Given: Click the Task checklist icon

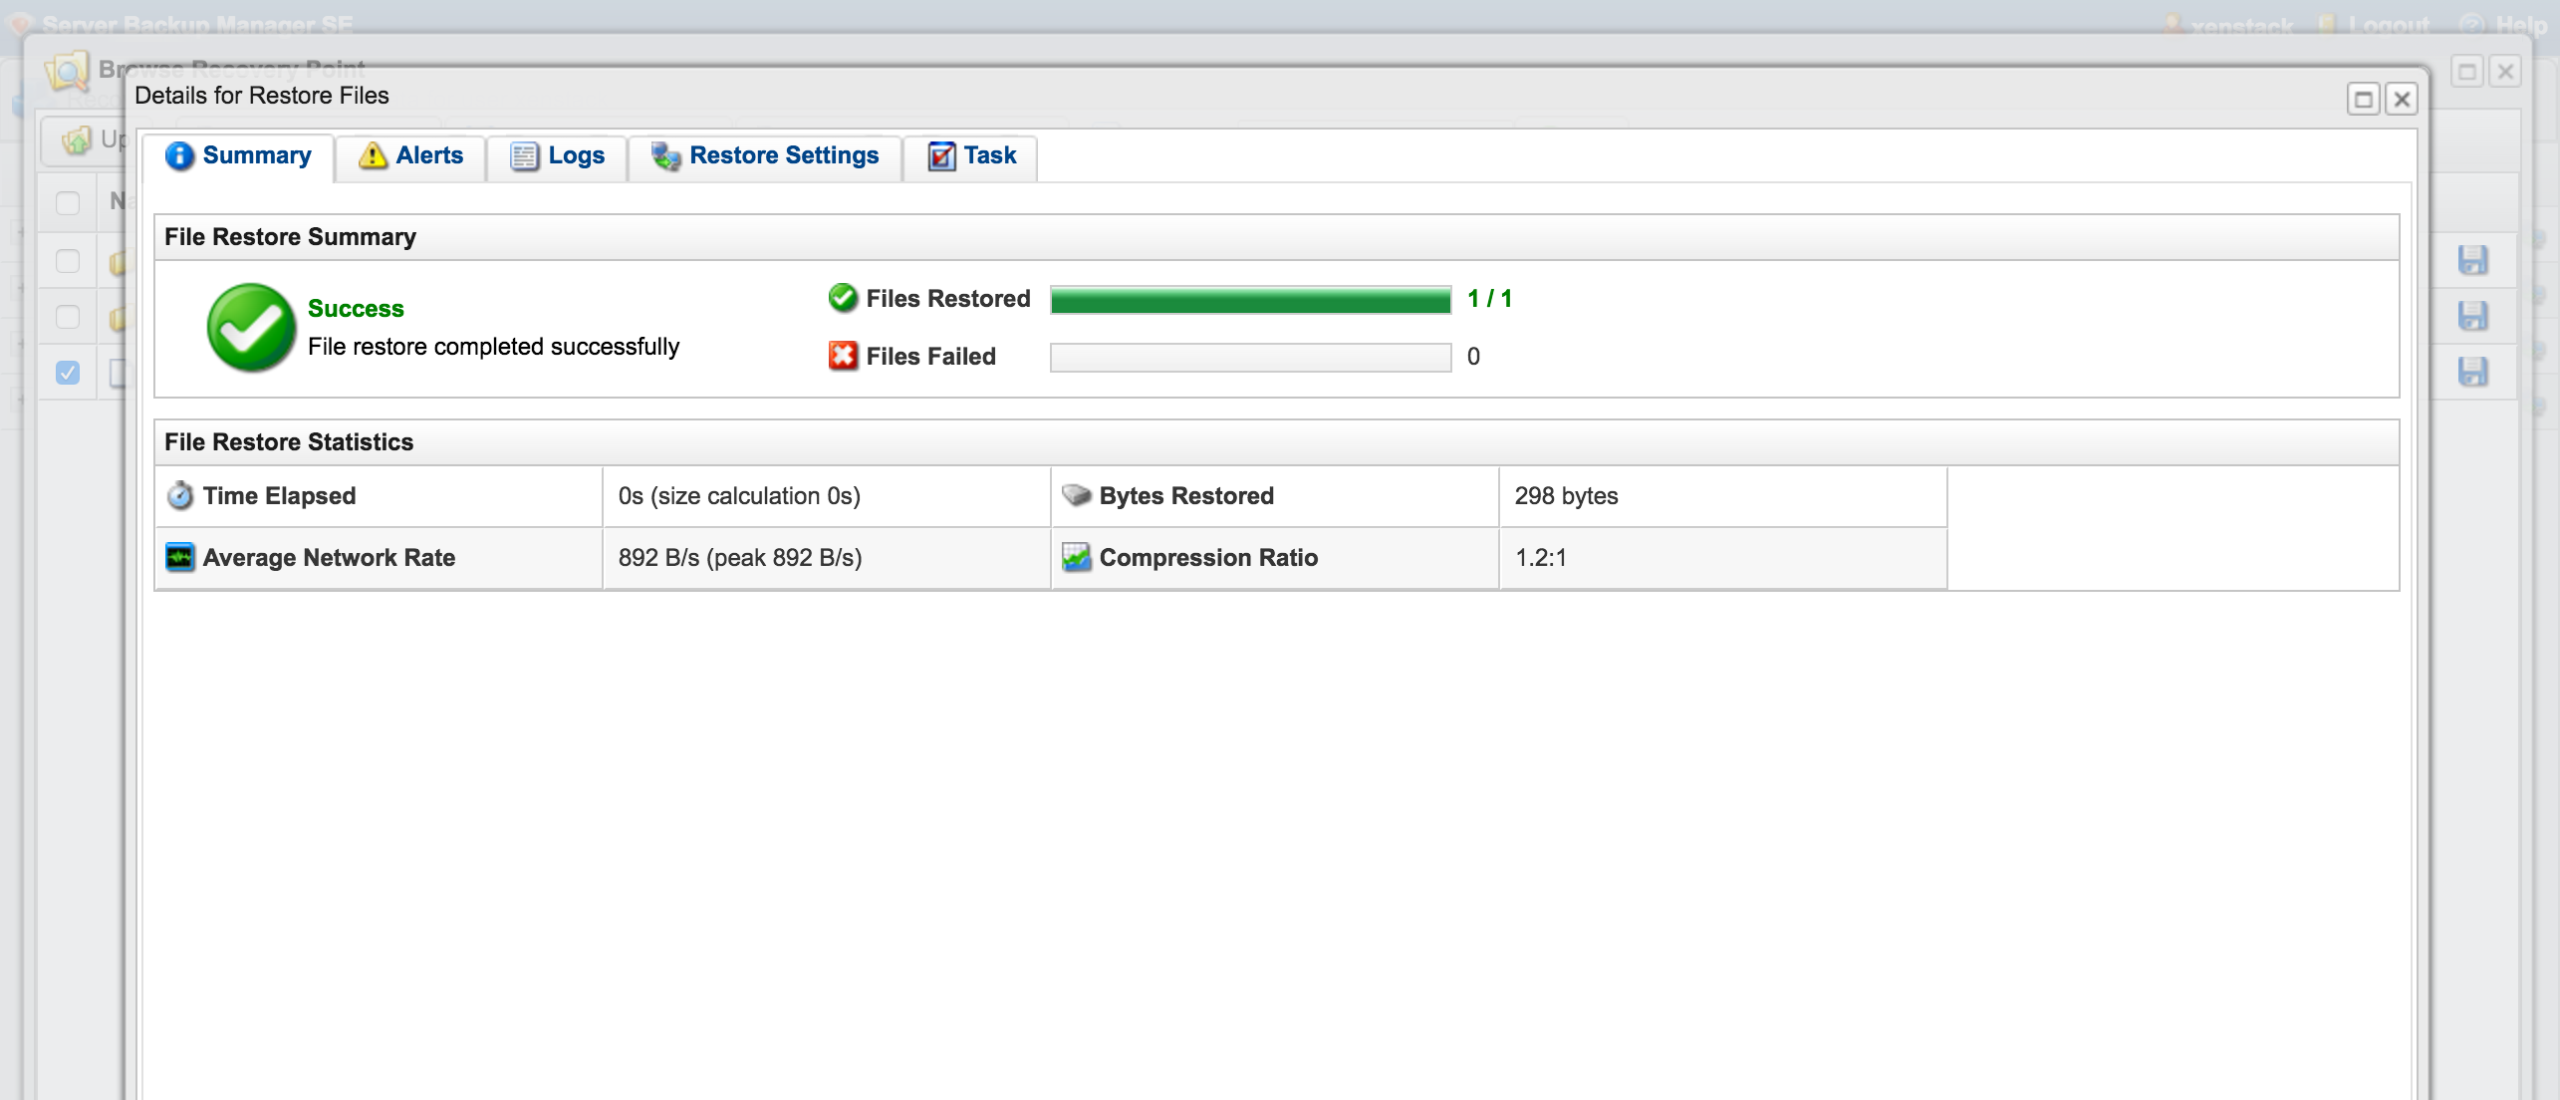Looking at the screenshot, I should click(x=941, y=156).
